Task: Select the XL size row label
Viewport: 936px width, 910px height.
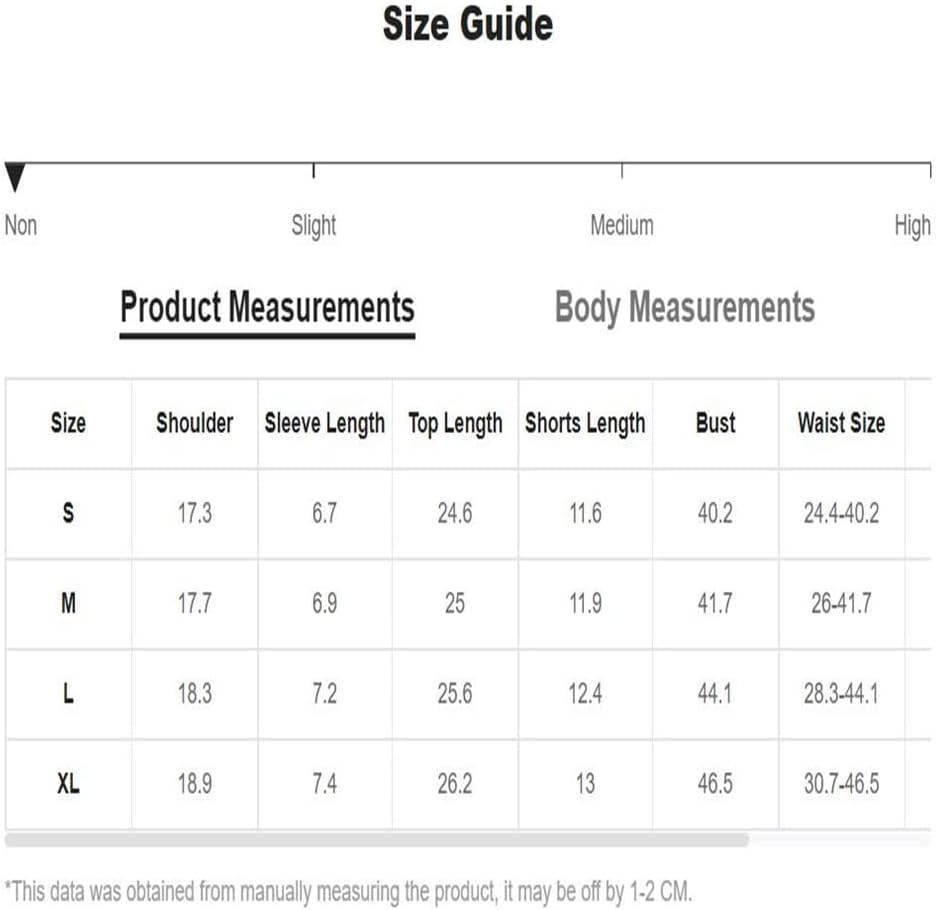Action: 68,784
